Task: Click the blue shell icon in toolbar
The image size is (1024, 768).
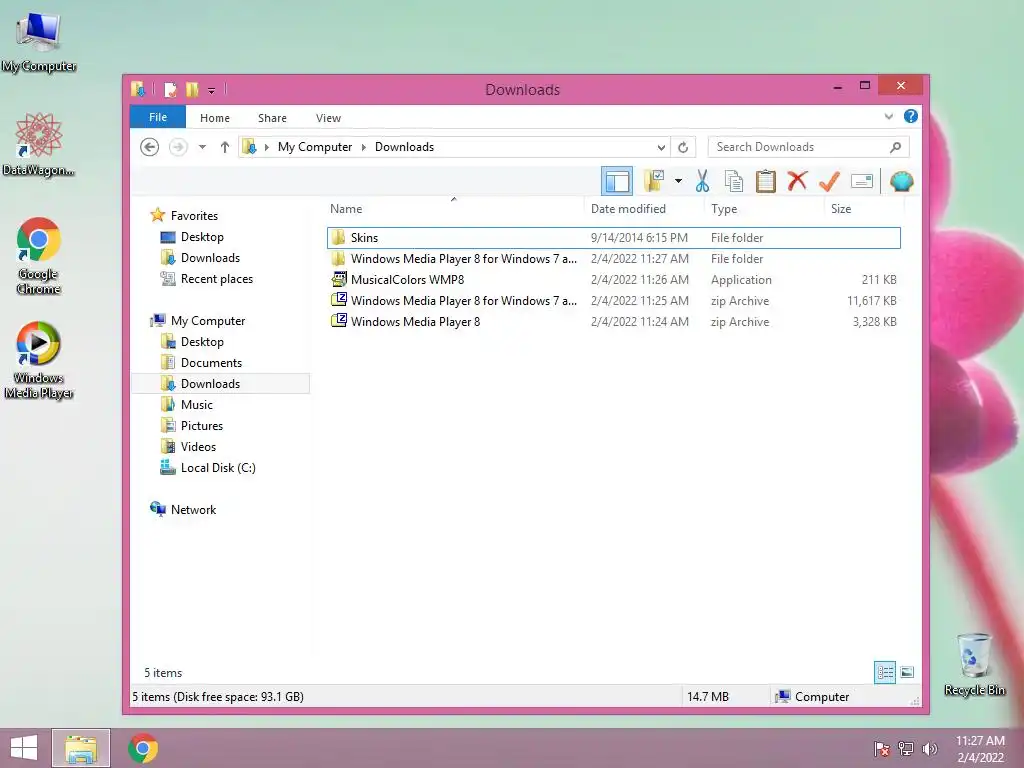Action: pos(901,181)
